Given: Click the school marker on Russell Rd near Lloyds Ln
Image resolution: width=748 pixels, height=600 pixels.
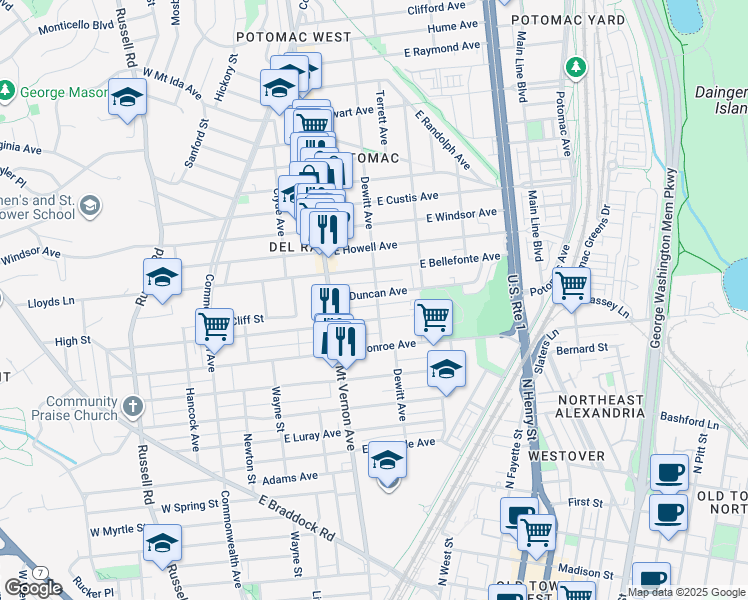Looking at the screenshot, I should (x=162, y=278).
